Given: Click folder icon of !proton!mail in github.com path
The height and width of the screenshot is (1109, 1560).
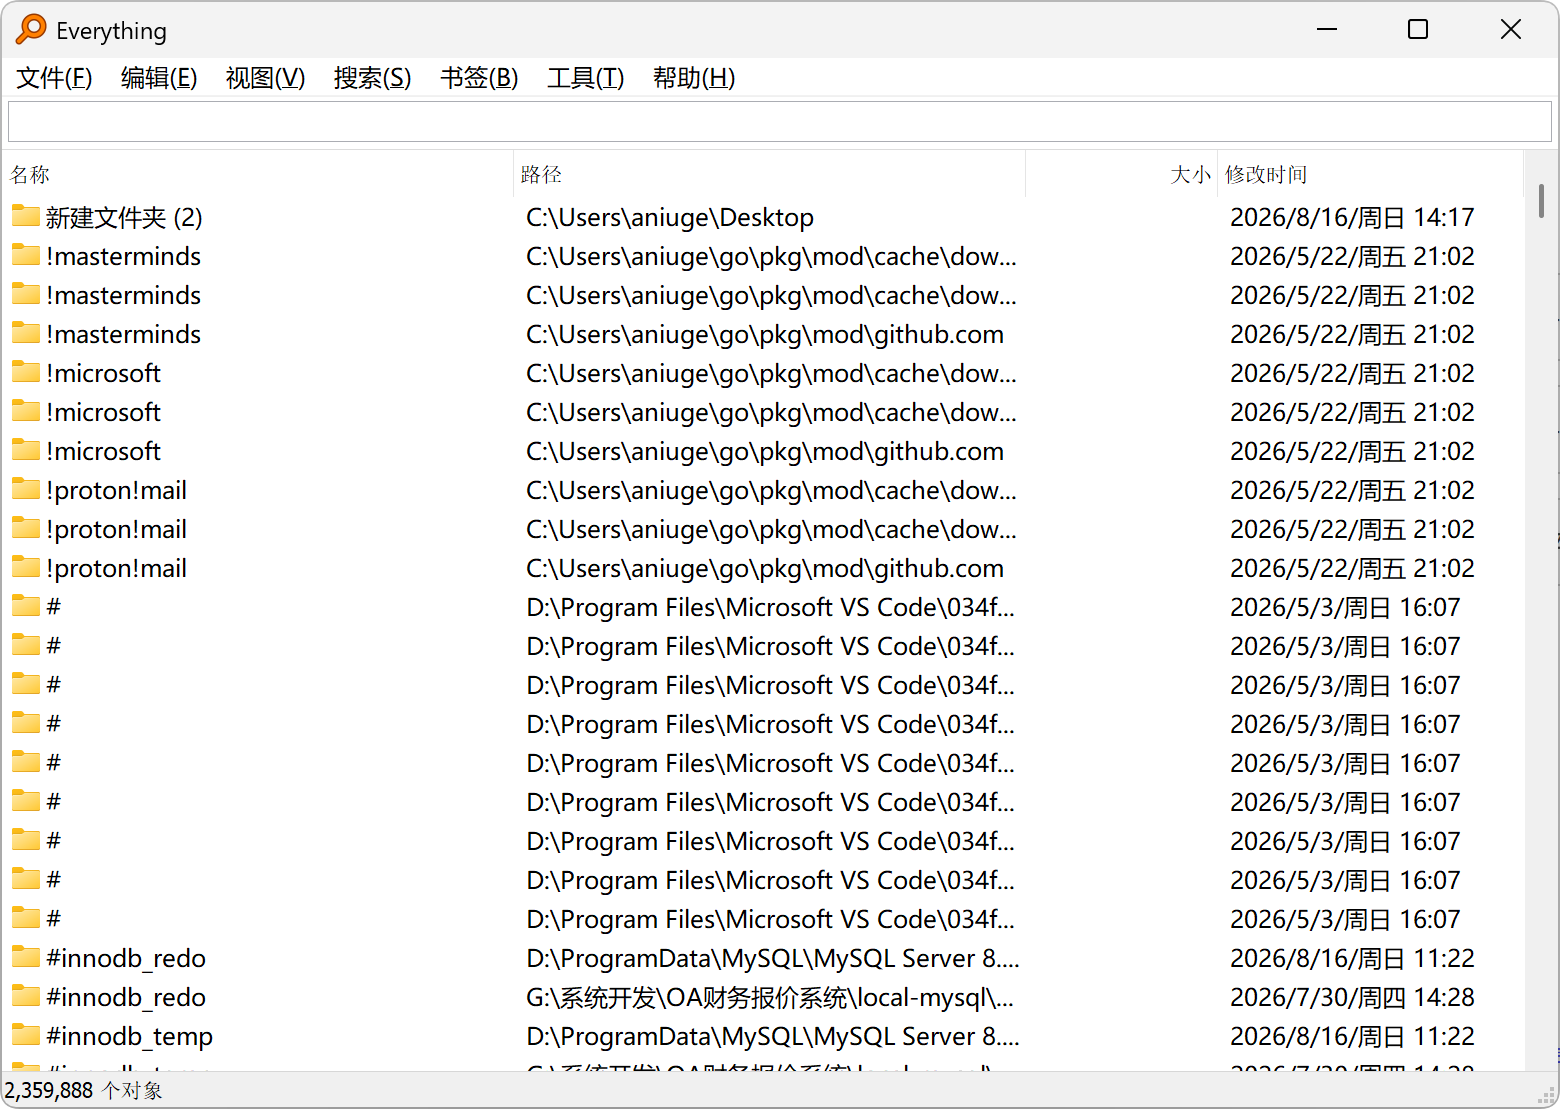Looking at the screenshot, I should pyautogui.click(x=26, y=567).
